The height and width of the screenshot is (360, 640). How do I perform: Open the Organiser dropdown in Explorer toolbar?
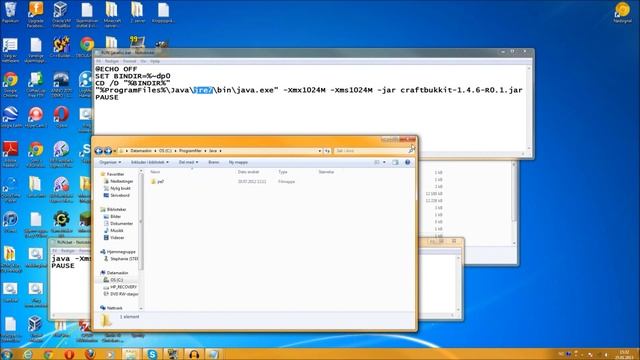(x=110, y=162)
